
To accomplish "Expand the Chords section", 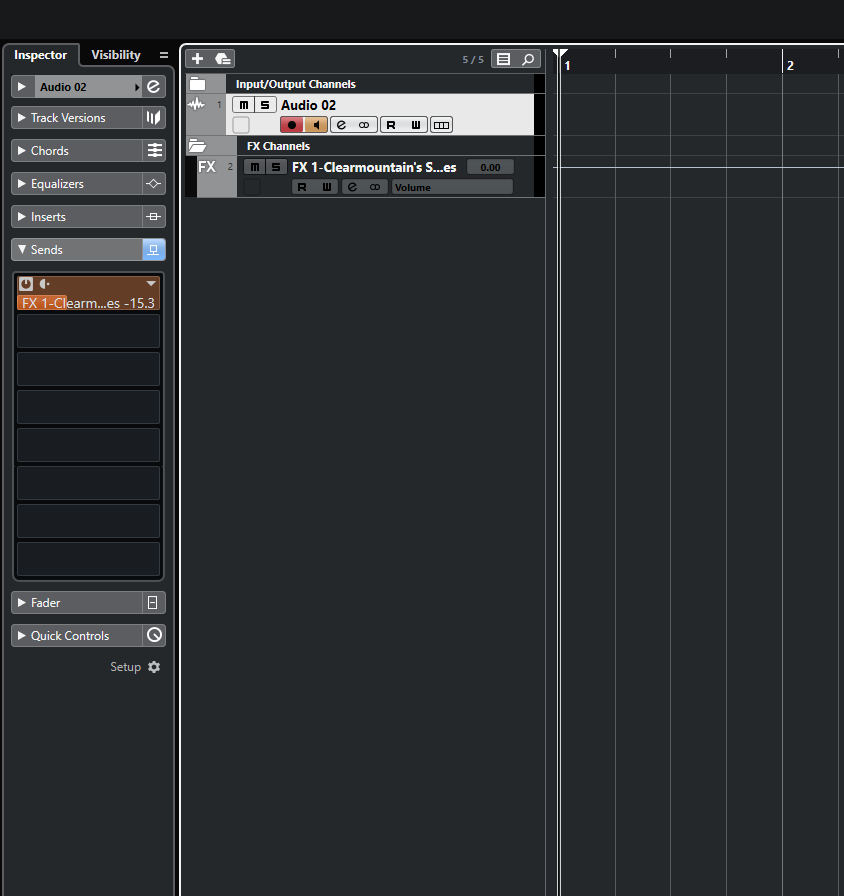I will [x=22, y=151].
